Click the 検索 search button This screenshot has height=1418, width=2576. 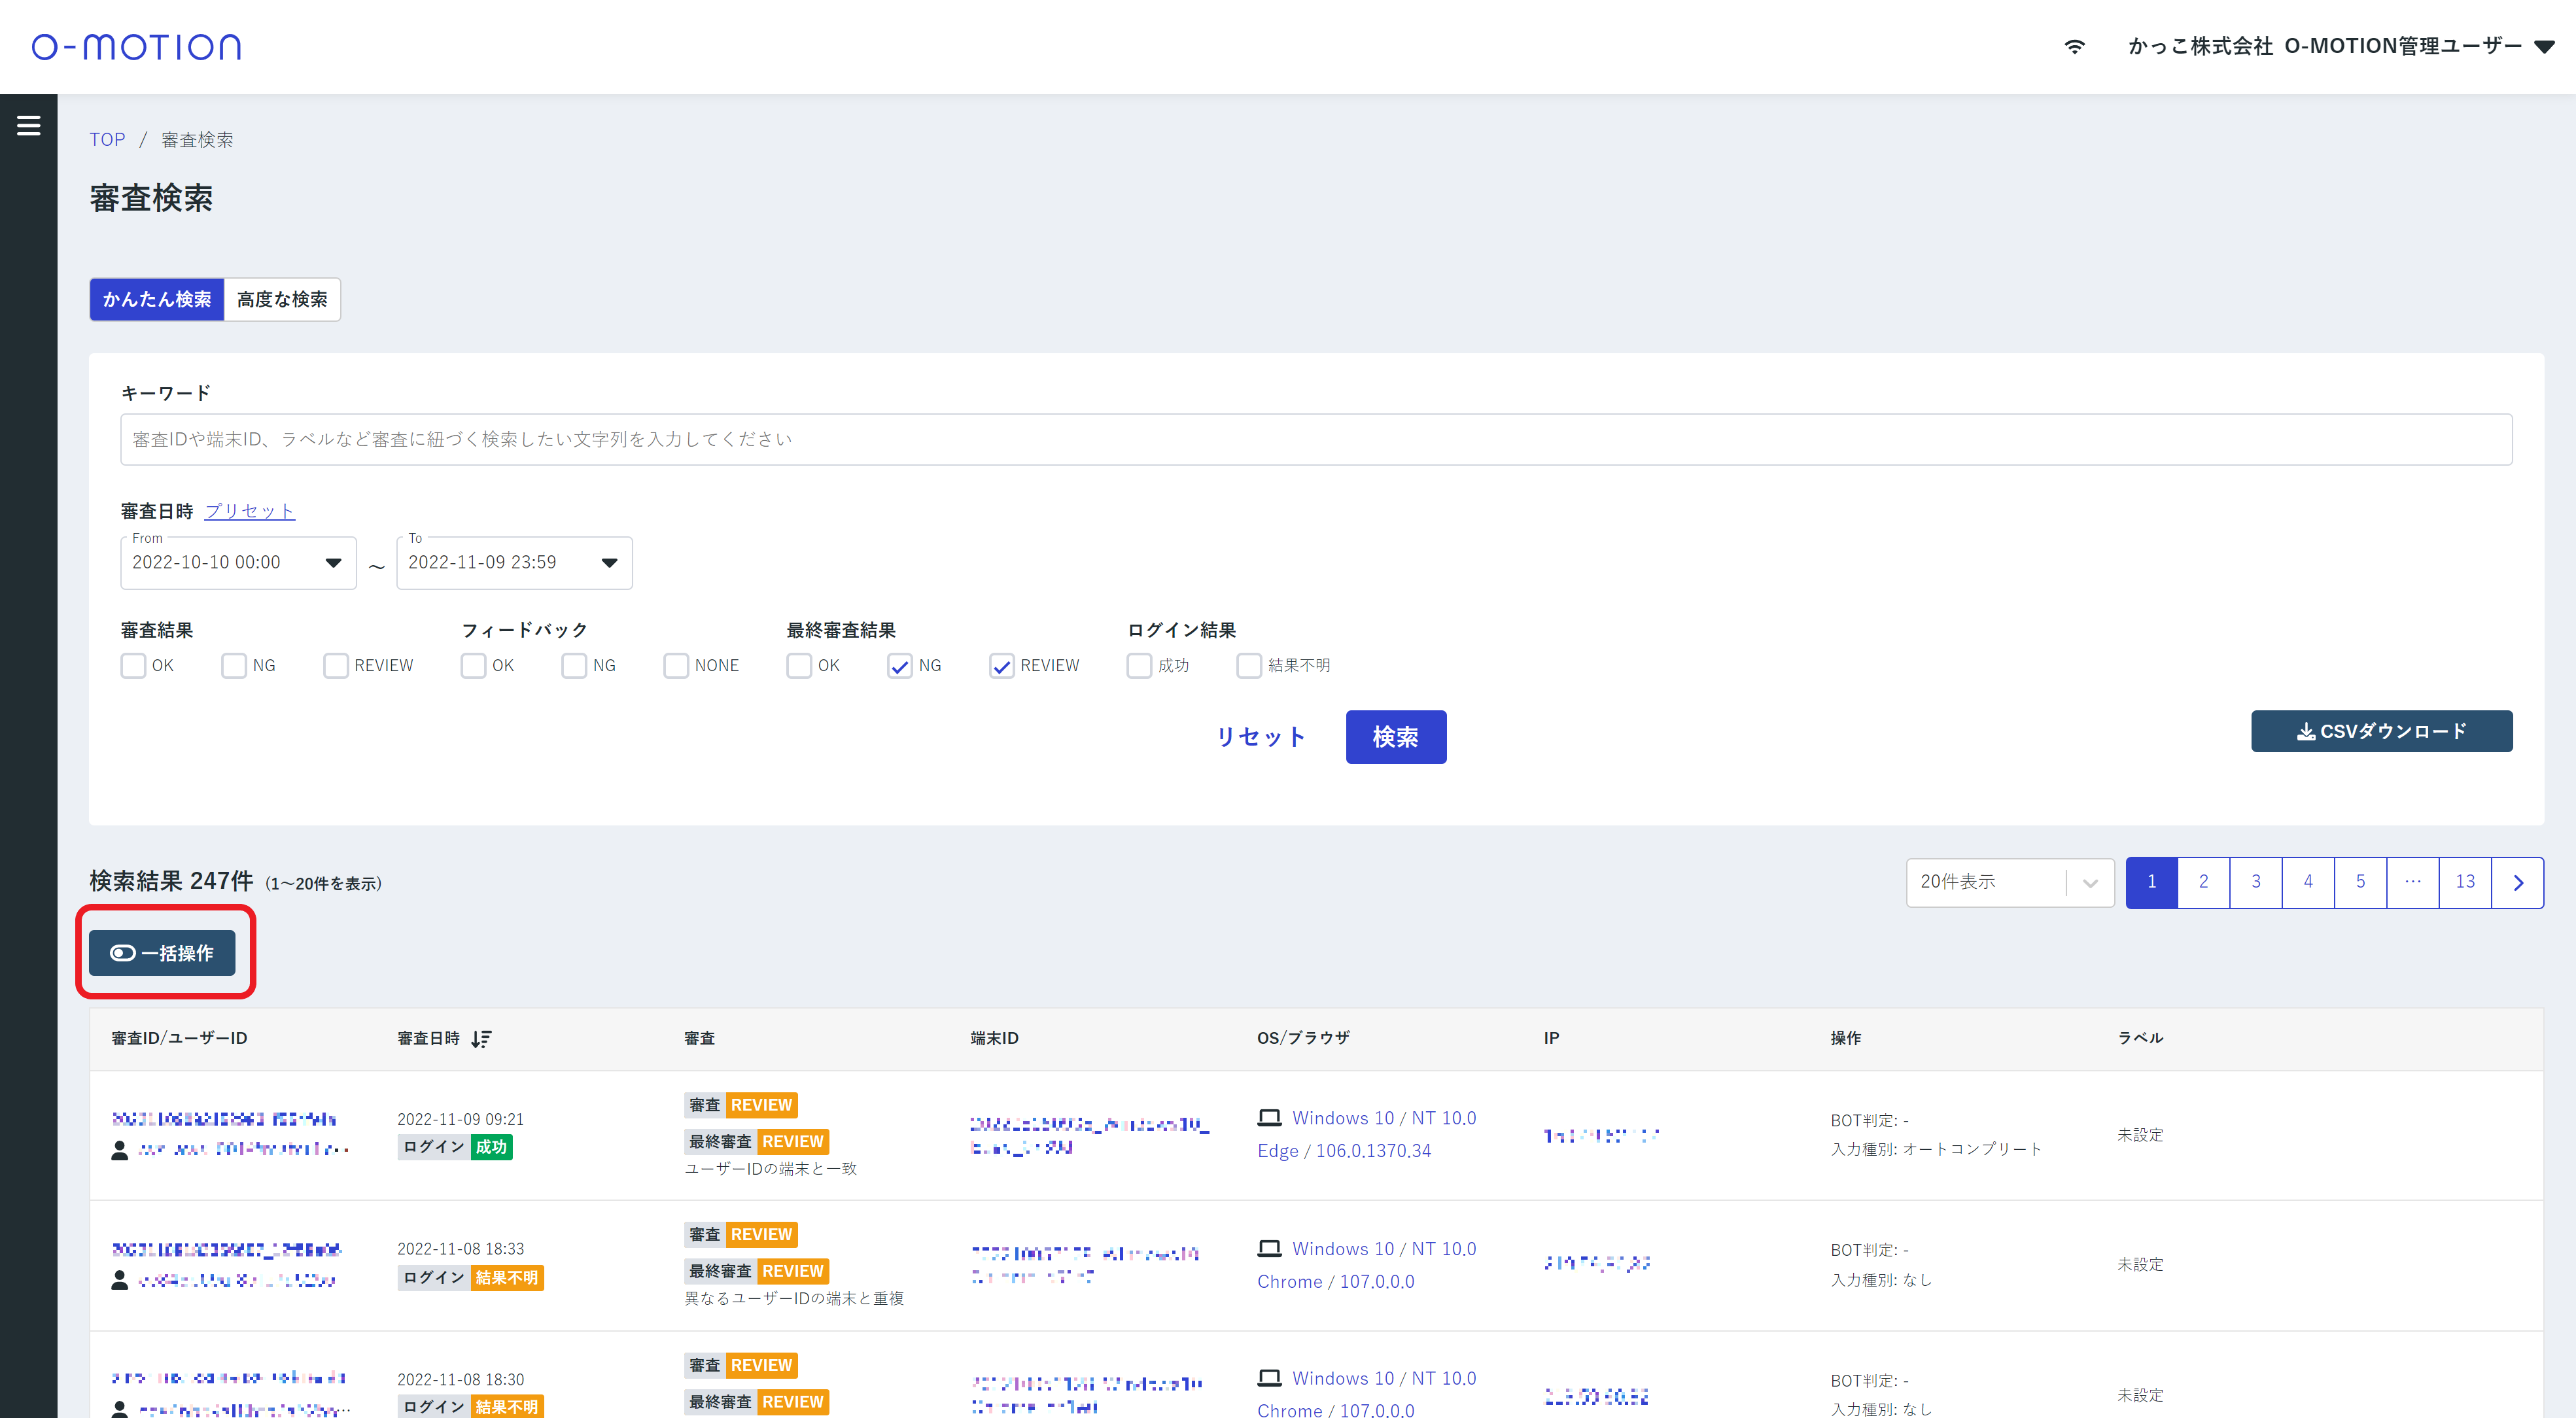[1395, 737]
